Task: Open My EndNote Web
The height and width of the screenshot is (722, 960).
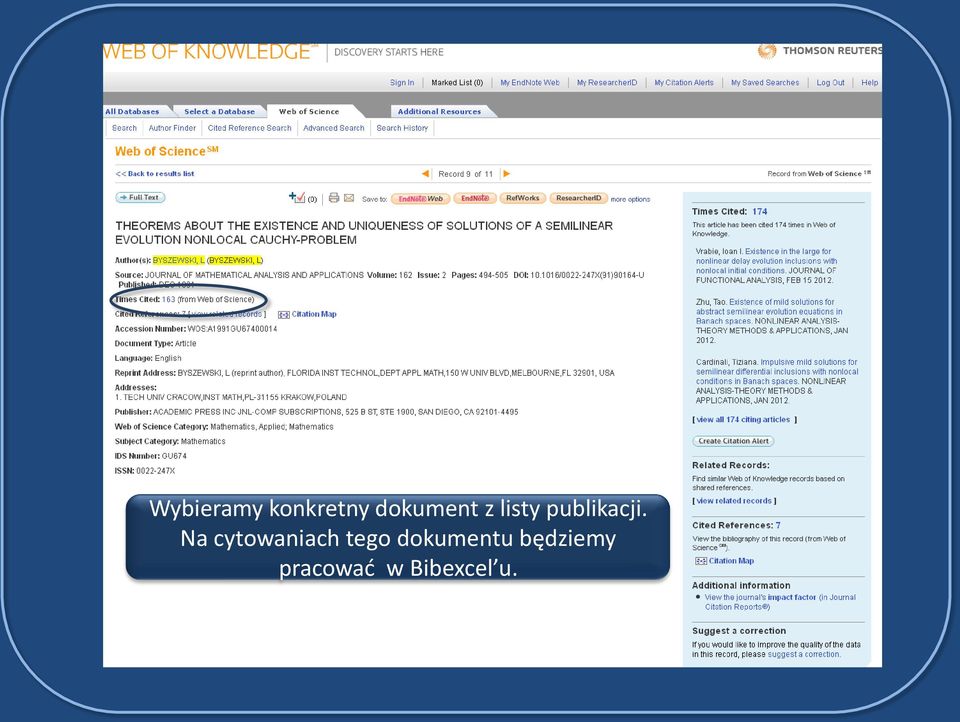Action: click(x=530, y=83)
